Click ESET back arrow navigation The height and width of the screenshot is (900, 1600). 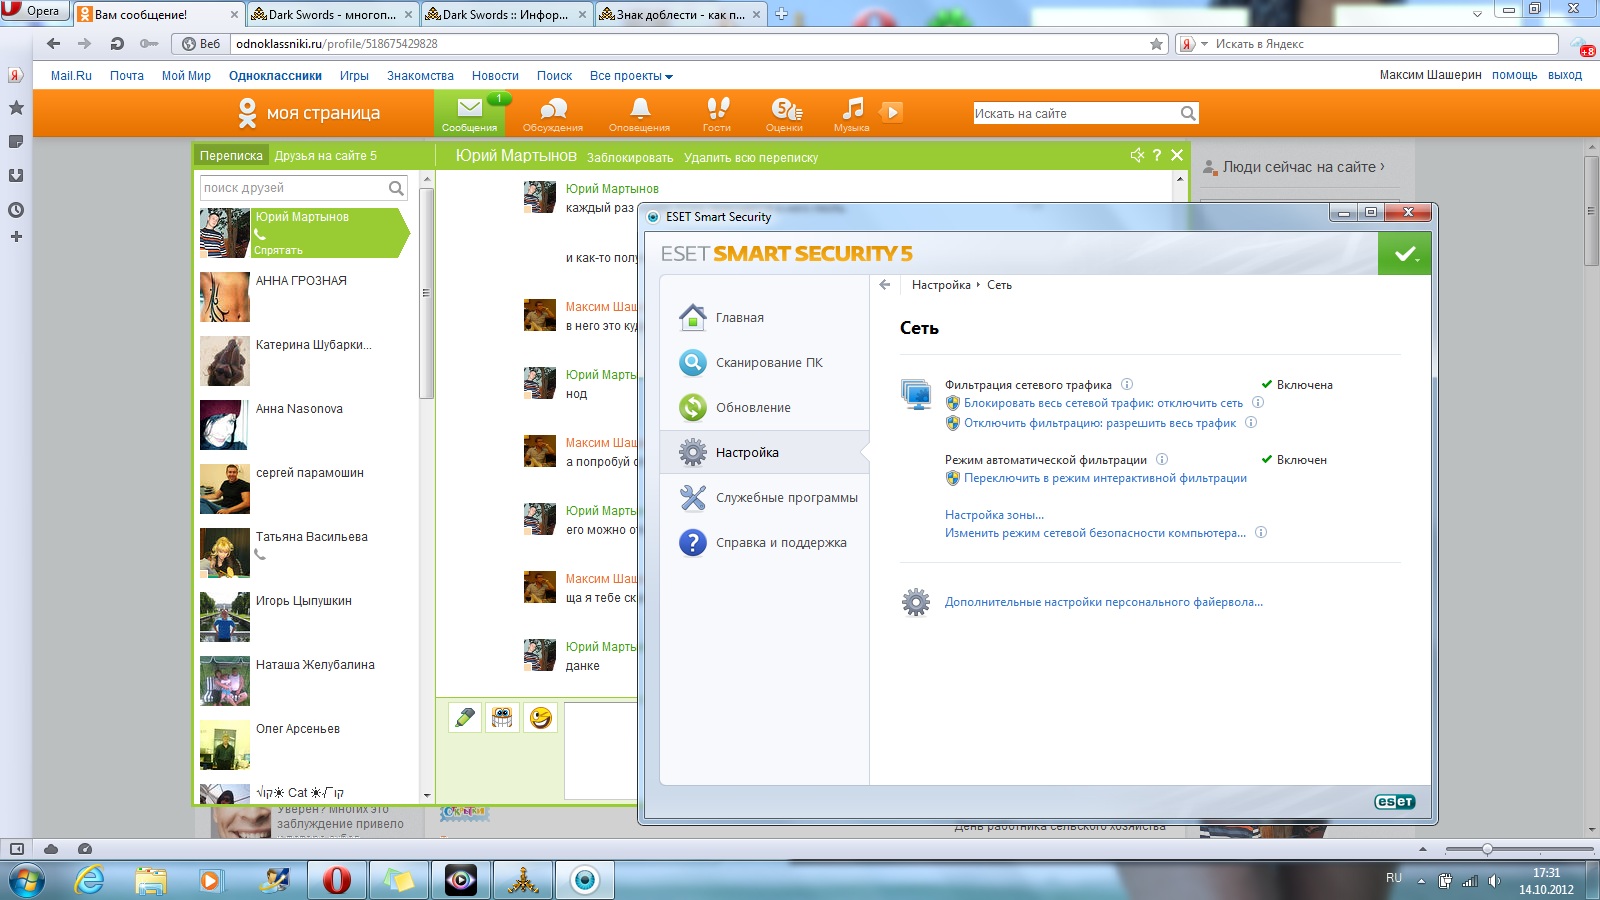click(x=885, y=285)
